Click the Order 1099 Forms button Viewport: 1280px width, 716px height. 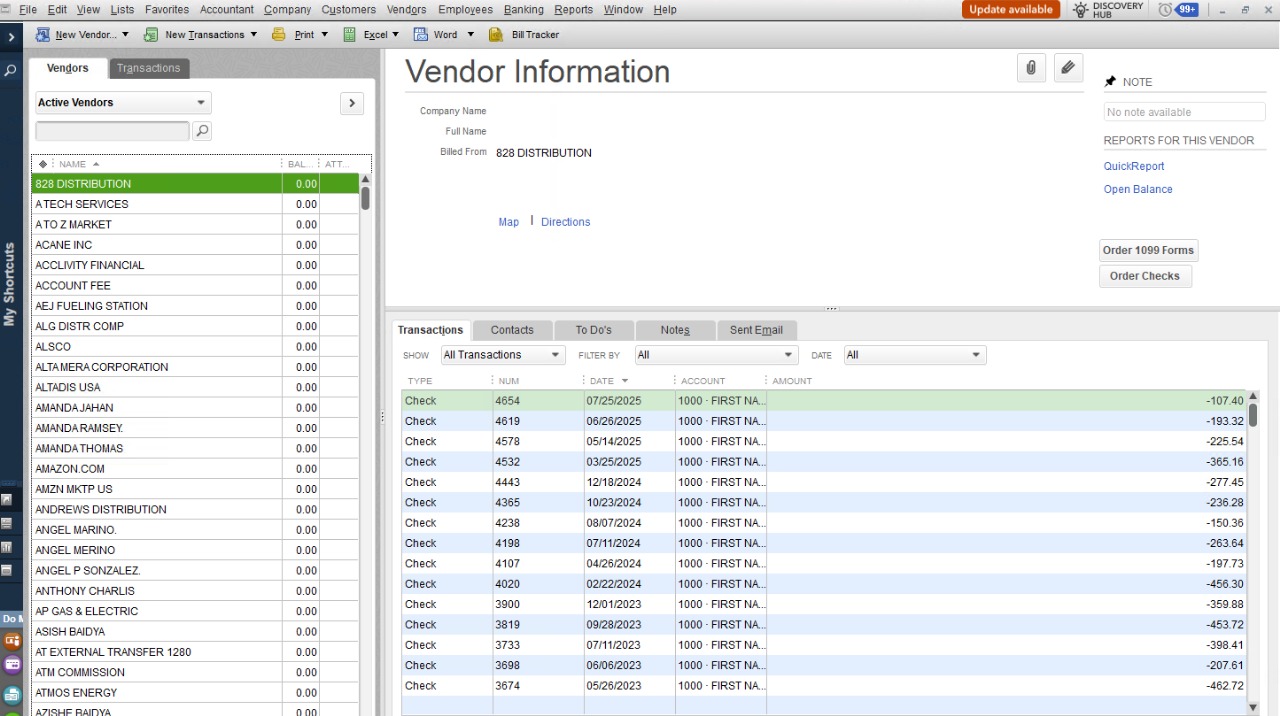pos(1148,251)
